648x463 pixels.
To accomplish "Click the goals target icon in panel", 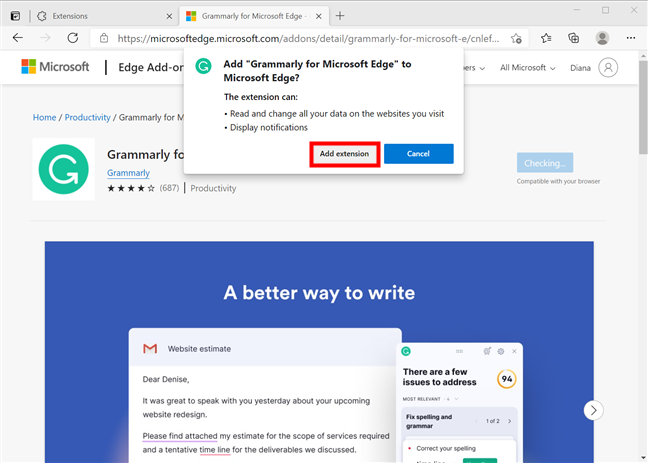I will pos(487,351).
